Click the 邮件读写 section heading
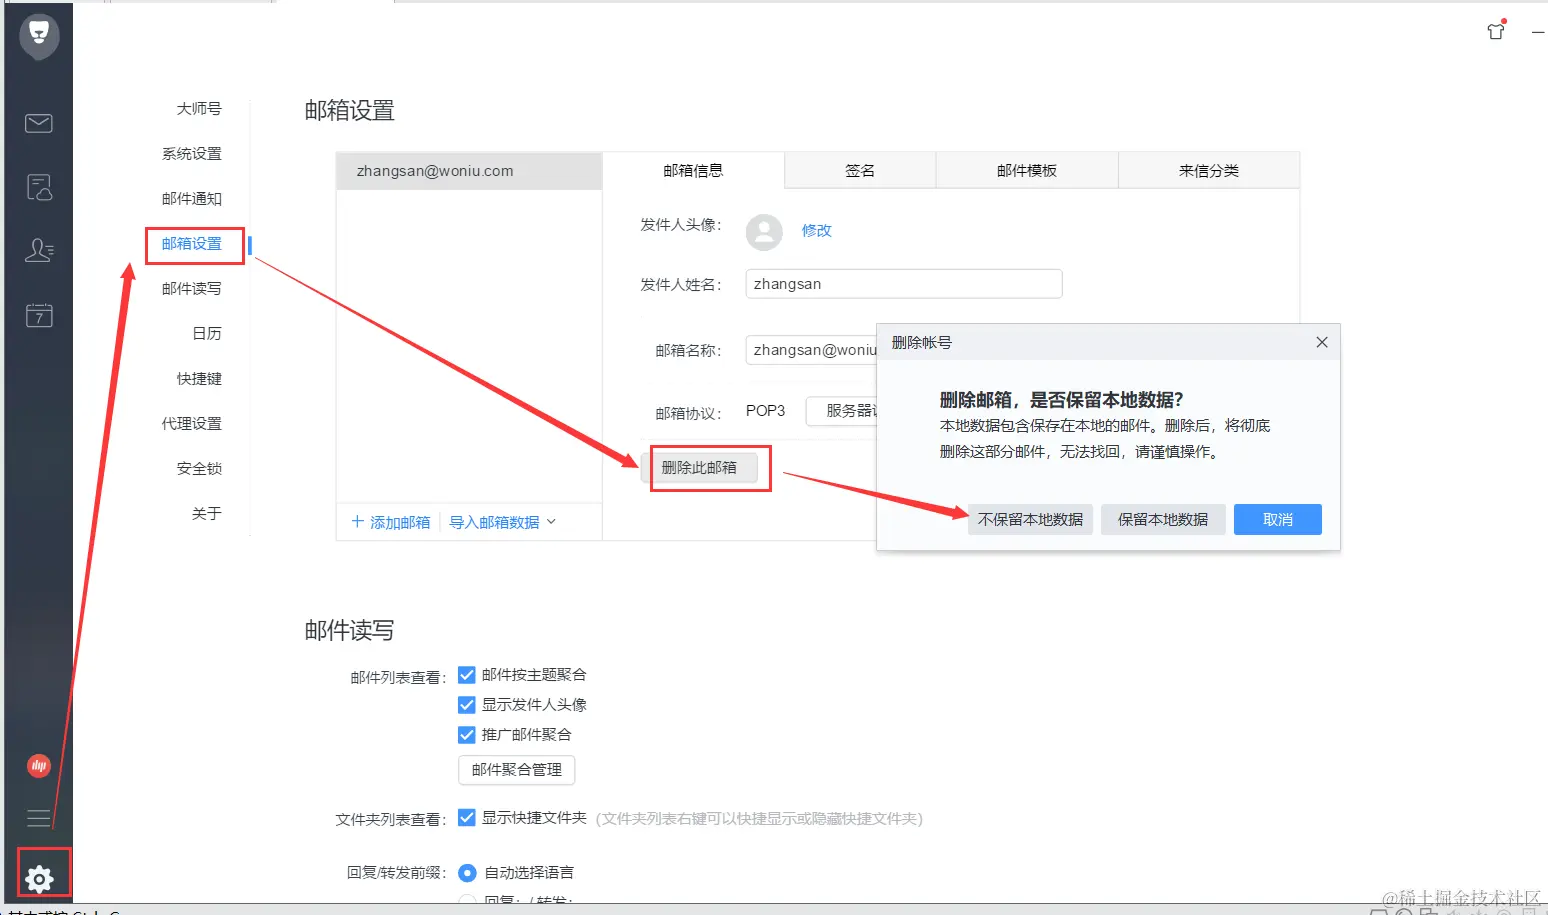This screenshot has width=1548, height=915. tap(350, 630)
